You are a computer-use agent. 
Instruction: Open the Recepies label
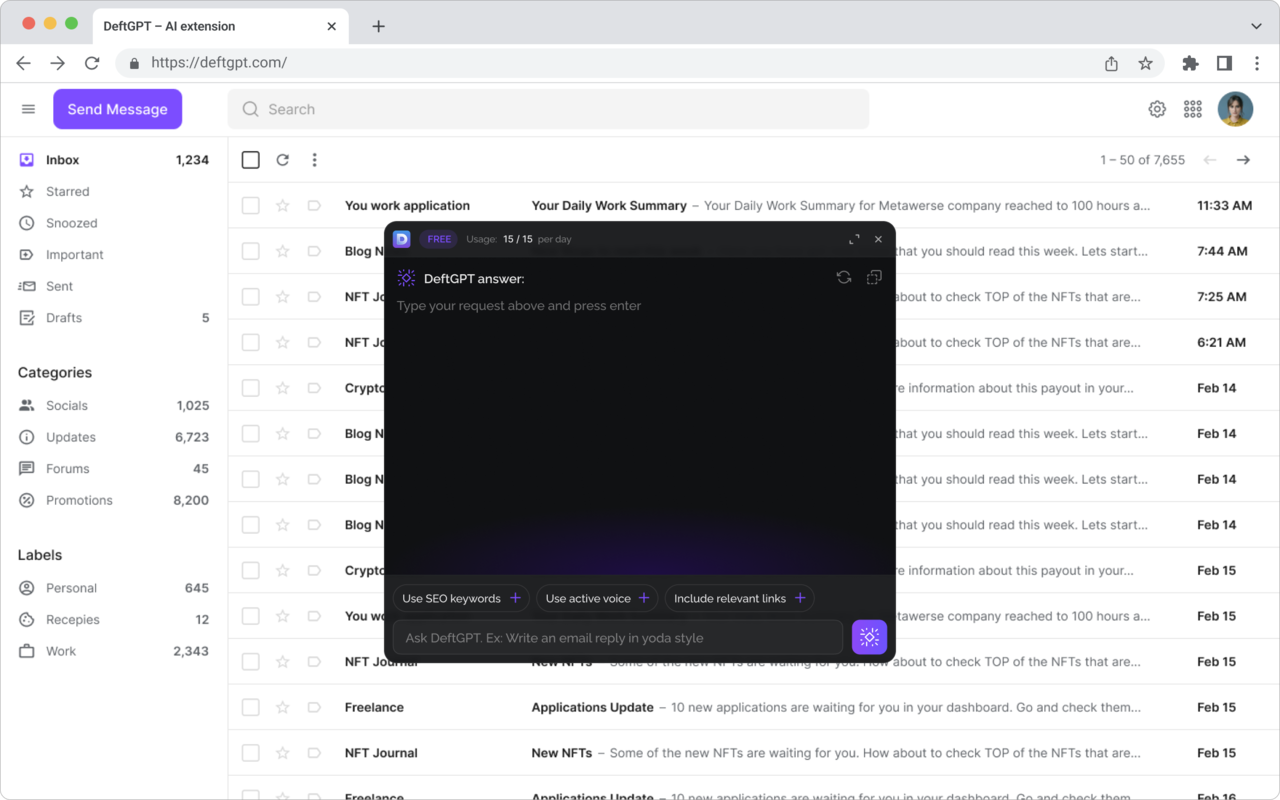pos(114,619)
